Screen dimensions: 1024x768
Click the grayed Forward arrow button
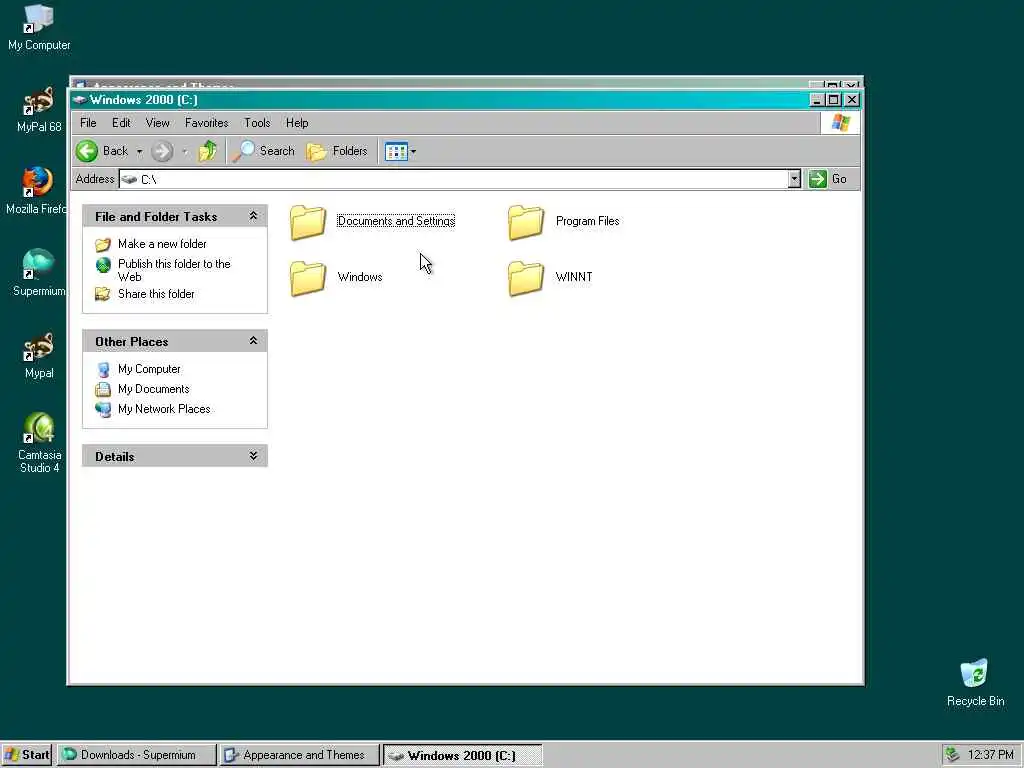coord(162,151)
